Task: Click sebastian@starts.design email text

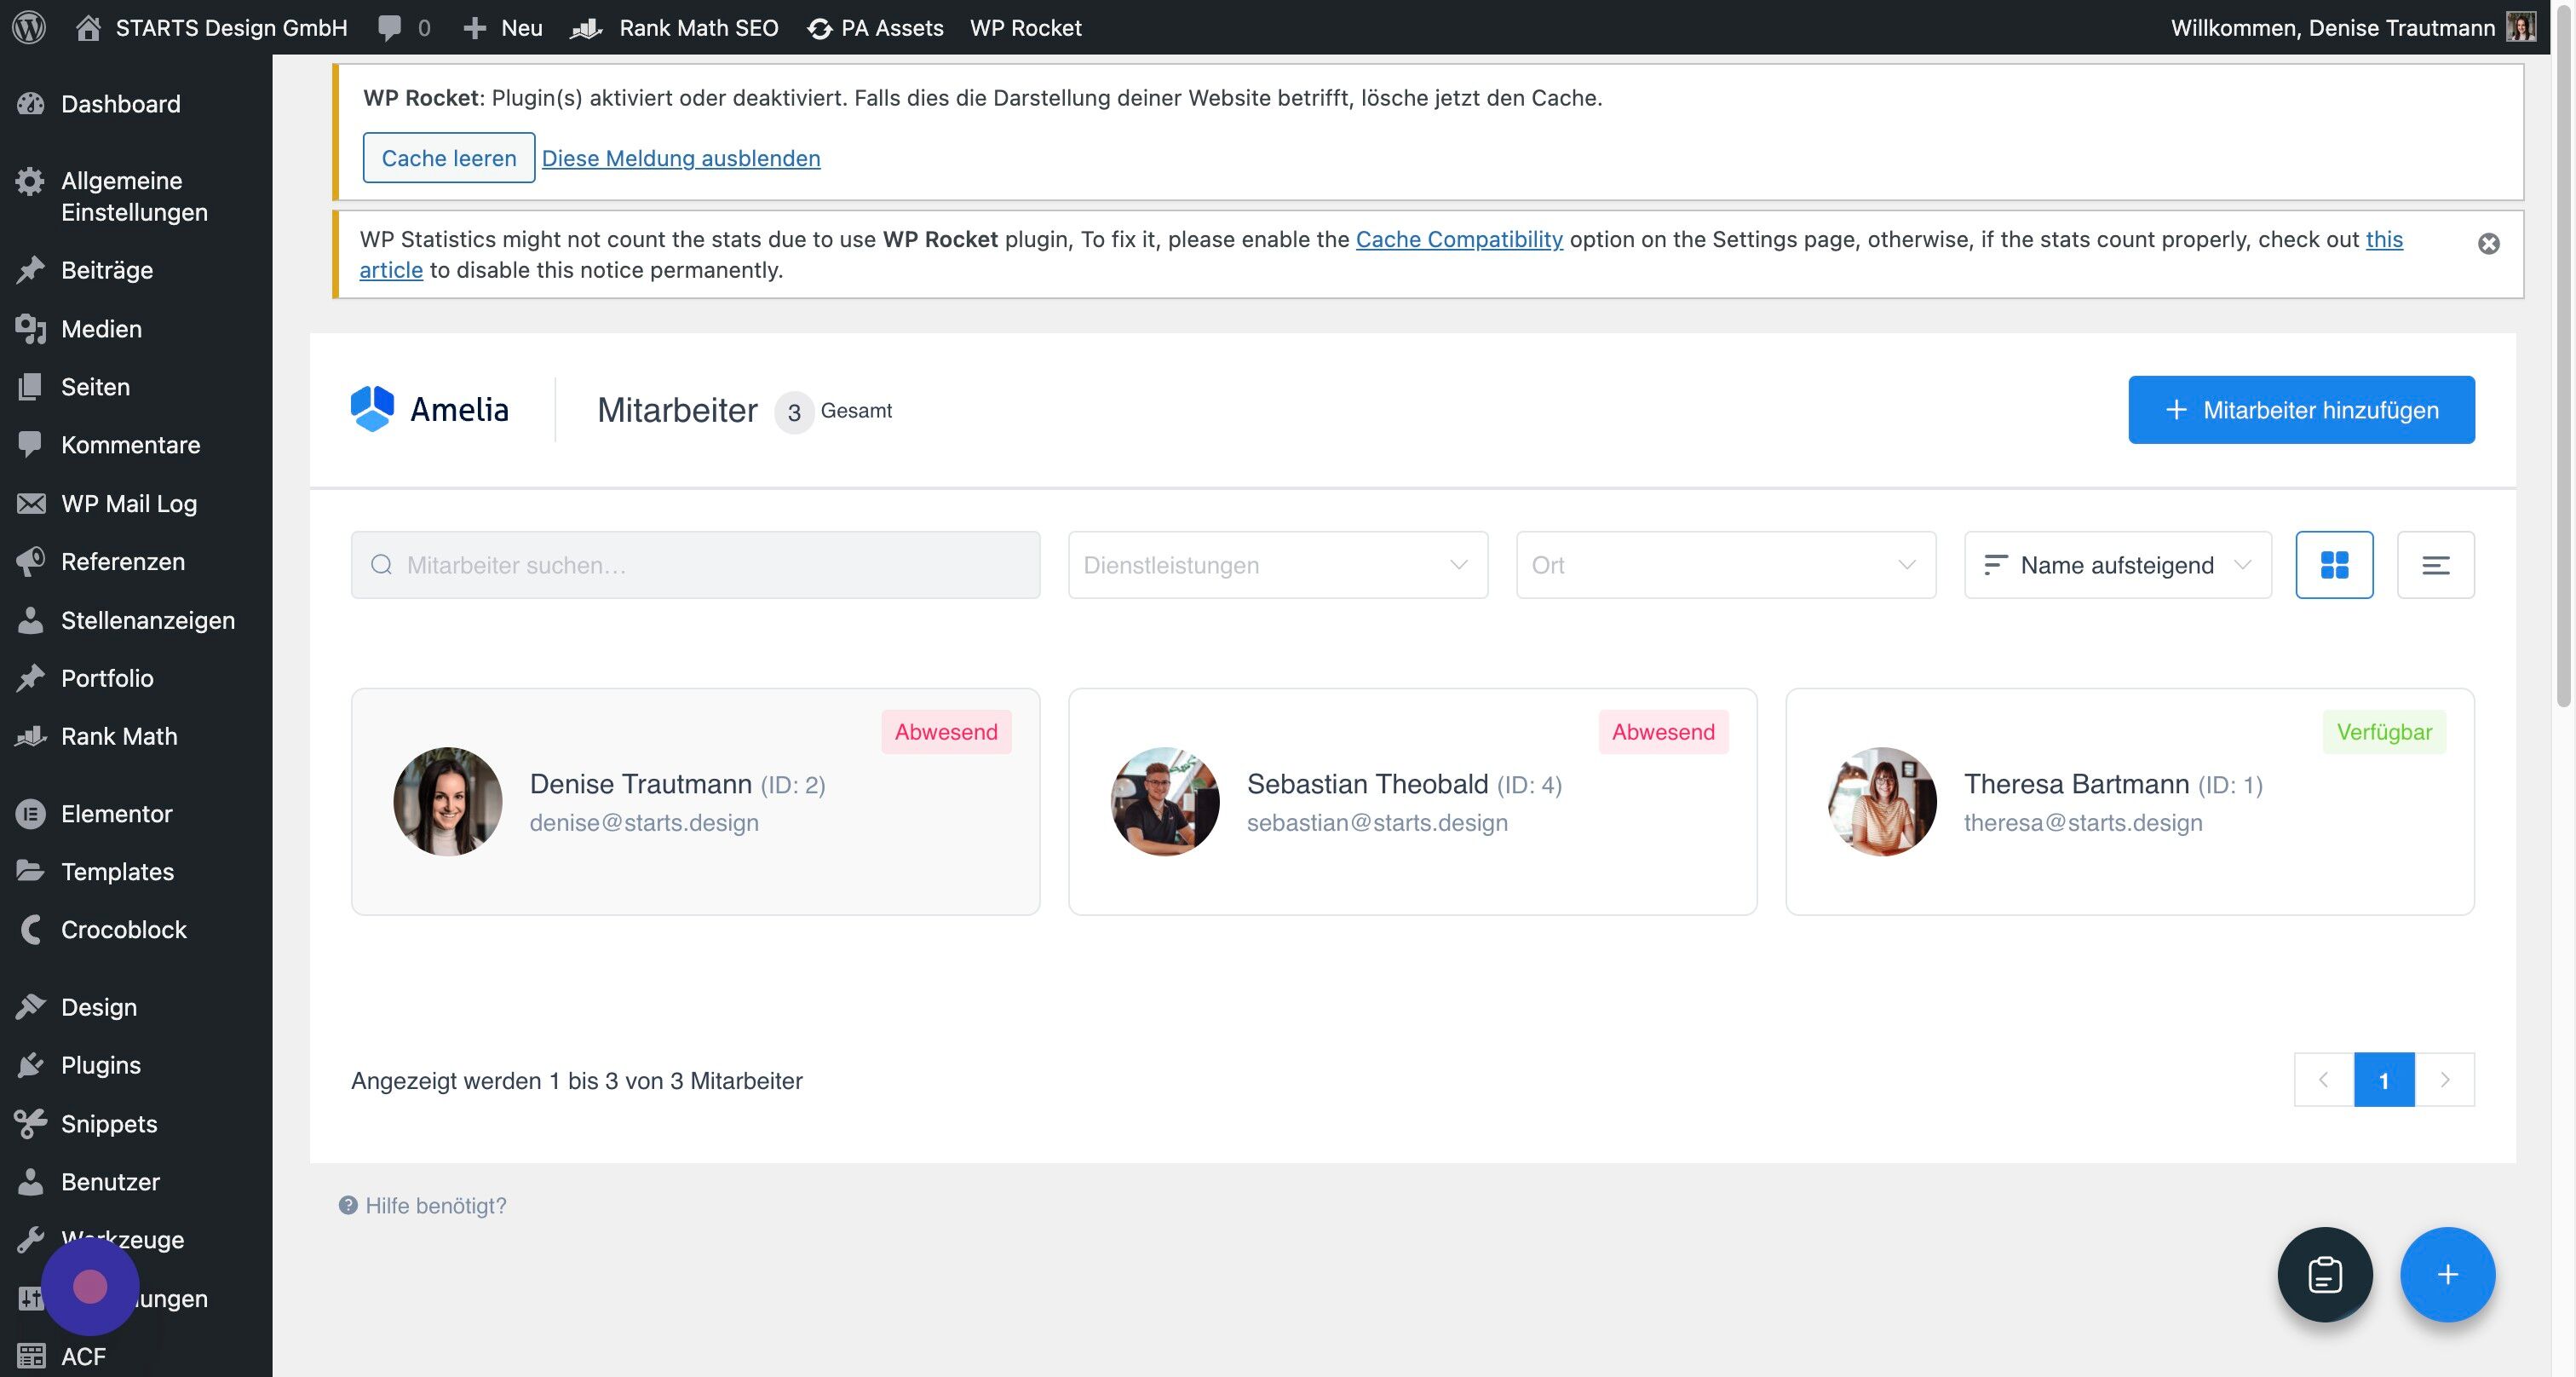Action: pyautogui.click(x=1377, y=823)
